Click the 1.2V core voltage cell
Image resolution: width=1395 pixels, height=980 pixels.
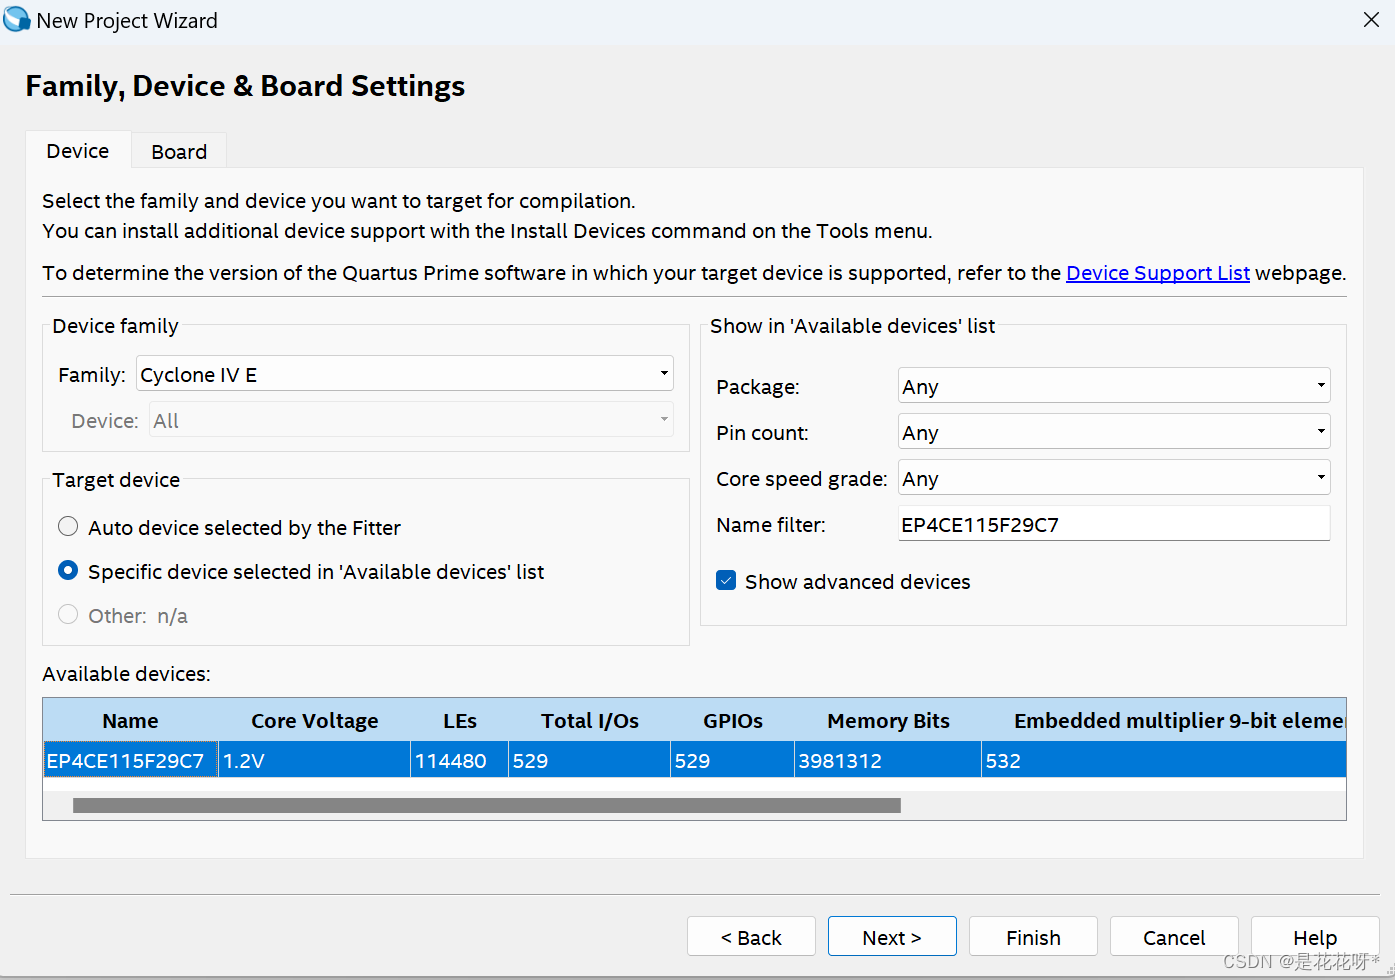coord(314,760)
